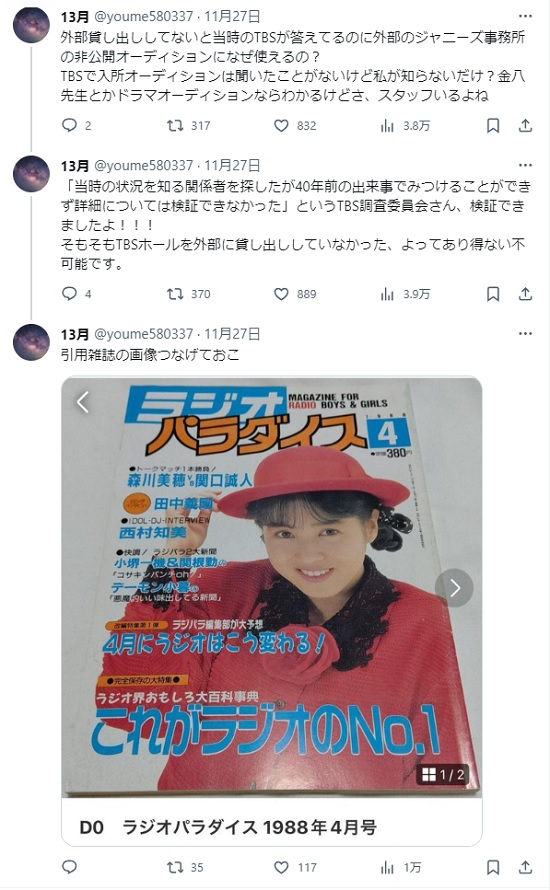Image resolution: width=550 pixels, height=890 pixels.
Task: Open more options on the first tweet
Action: tap(526, 16)
